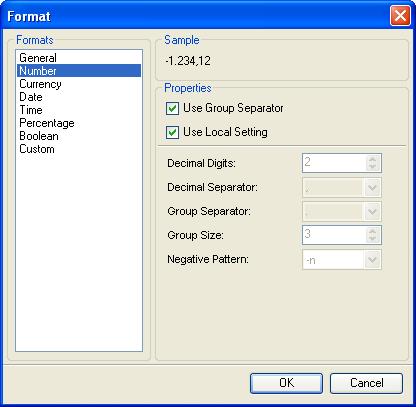Expand the Decimal Separator dropdown

(372, 188)
